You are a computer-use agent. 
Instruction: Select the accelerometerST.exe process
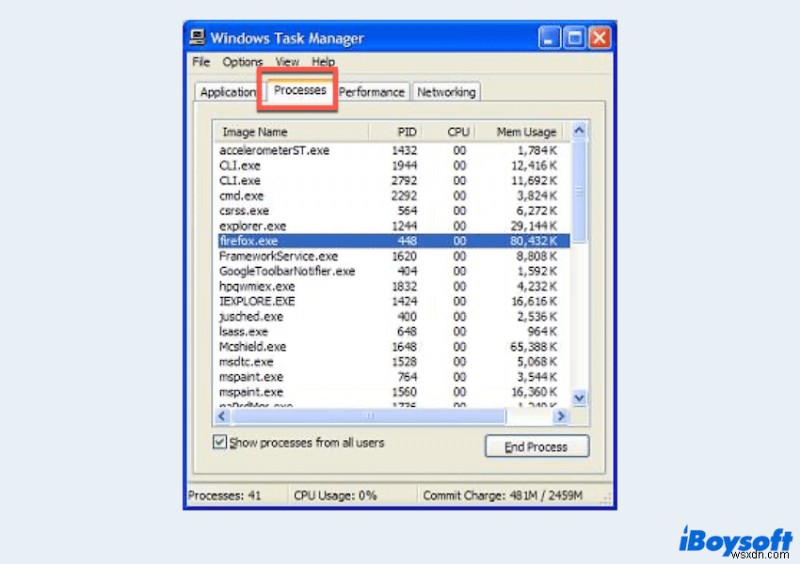[393, 150]
